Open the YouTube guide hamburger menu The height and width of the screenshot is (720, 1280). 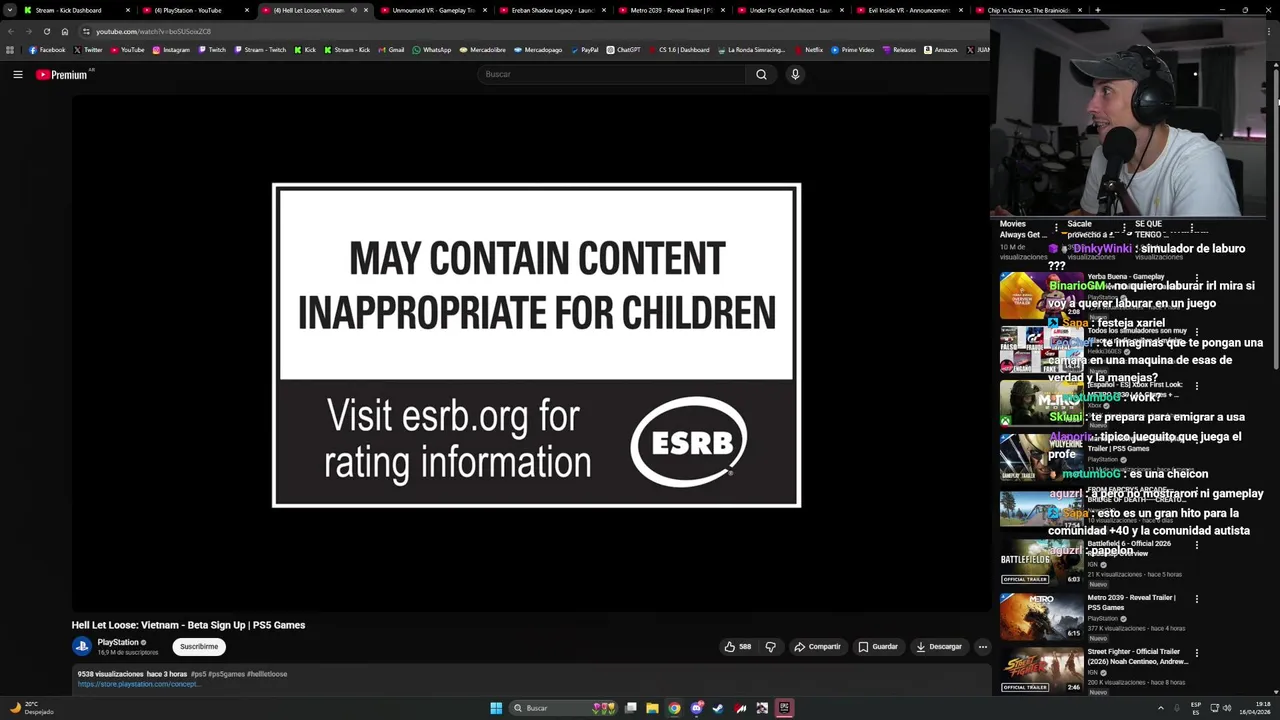point(18,74)
